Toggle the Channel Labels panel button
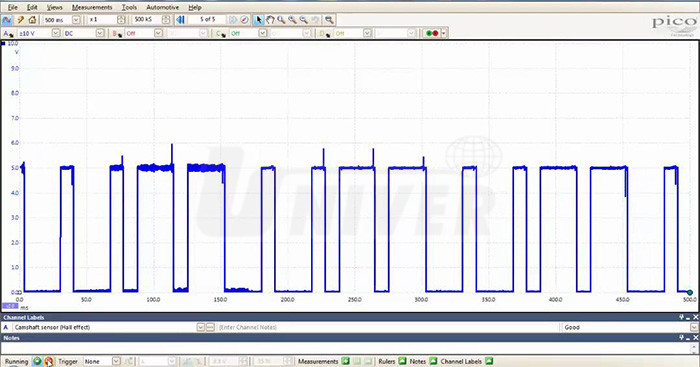 click(x=489, y=361)
